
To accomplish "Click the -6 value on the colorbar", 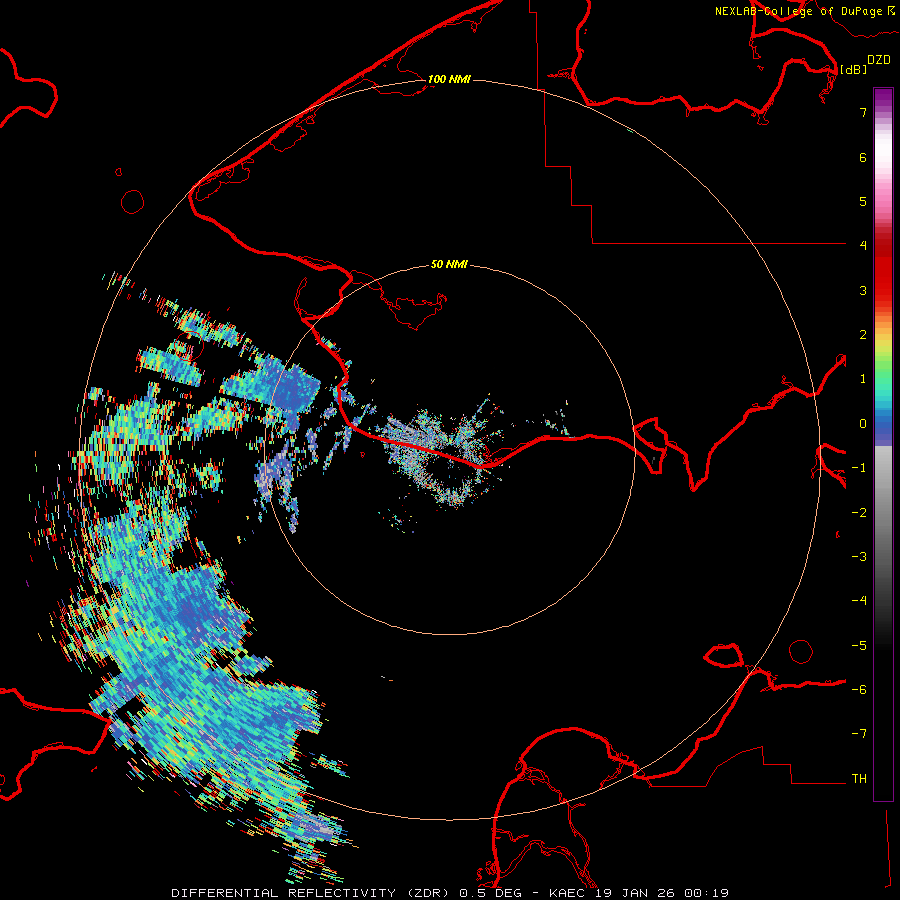I will tap(859, 690).
